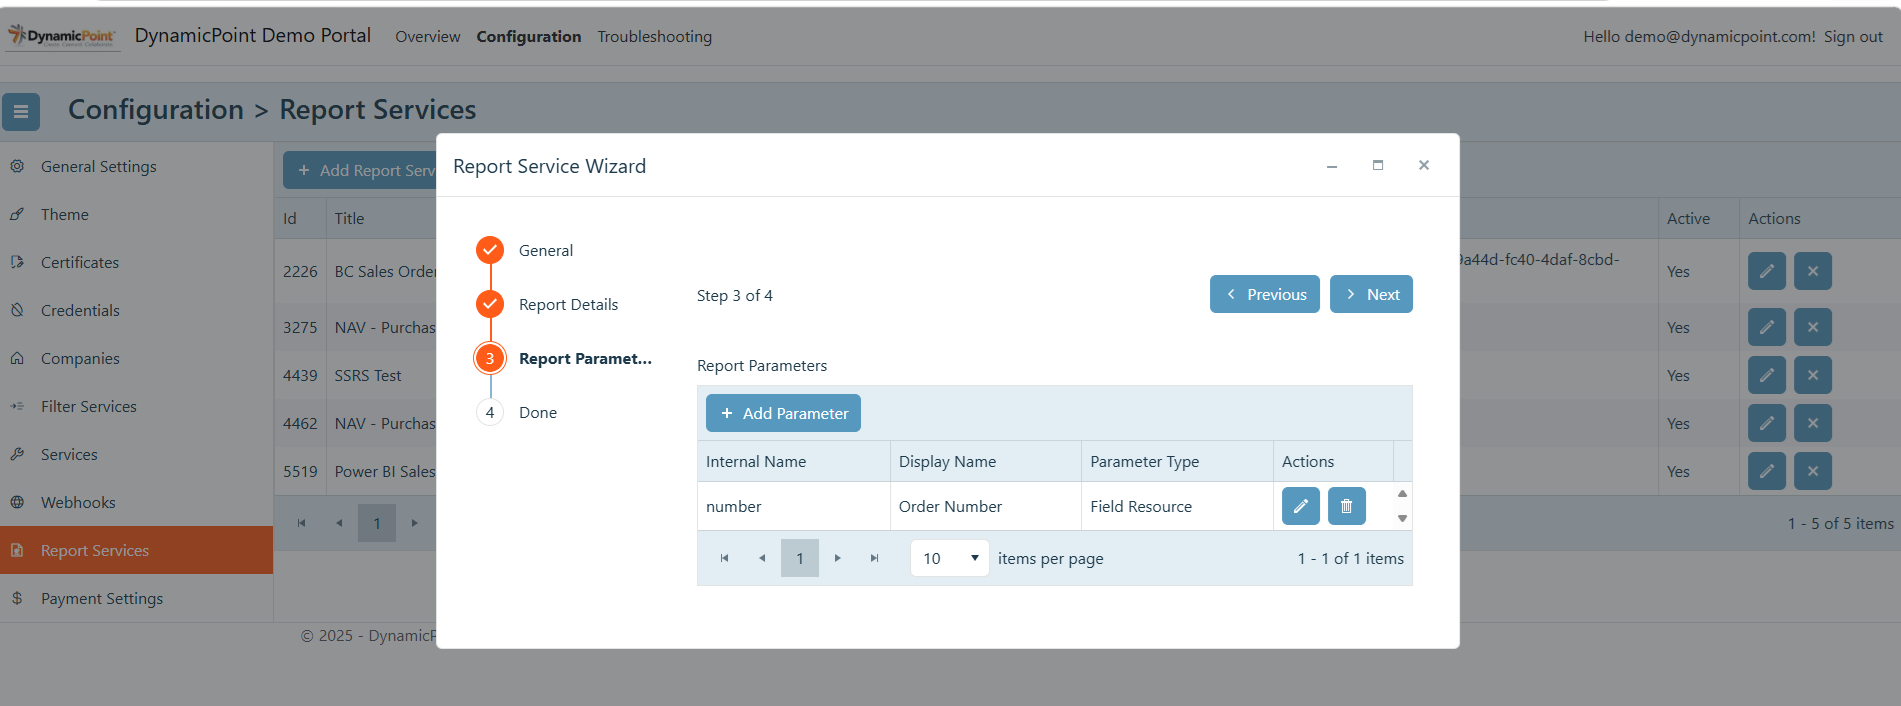Open the Configuration menu

tap(529, 37)
